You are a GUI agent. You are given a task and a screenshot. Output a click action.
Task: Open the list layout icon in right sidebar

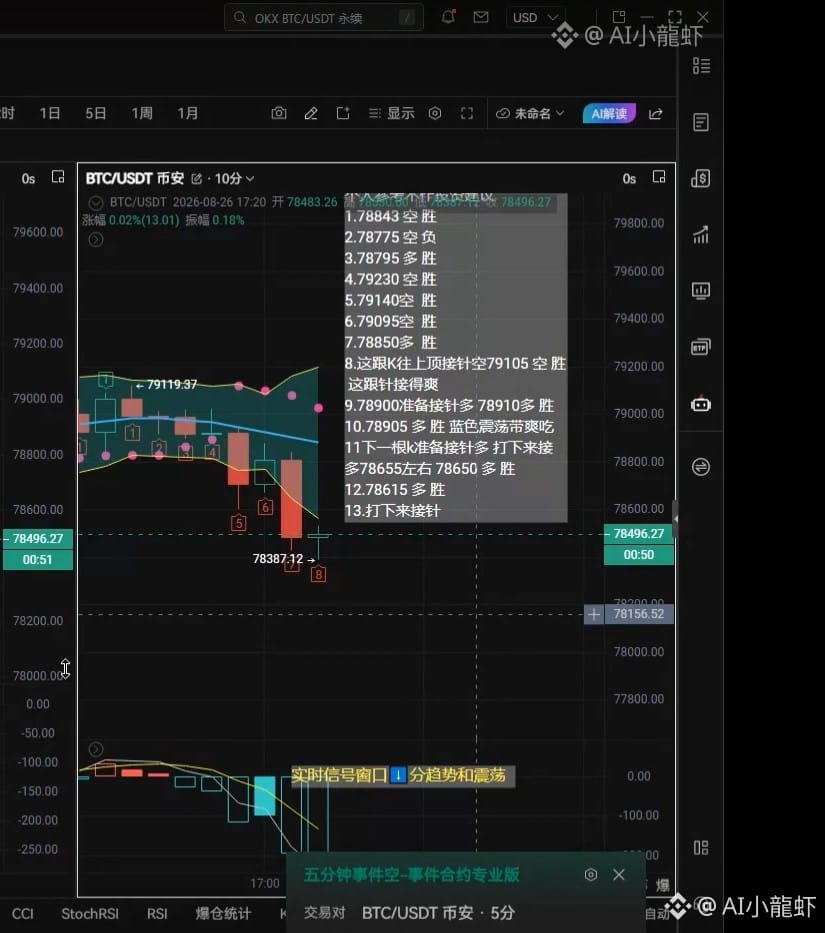pos(701,65)
